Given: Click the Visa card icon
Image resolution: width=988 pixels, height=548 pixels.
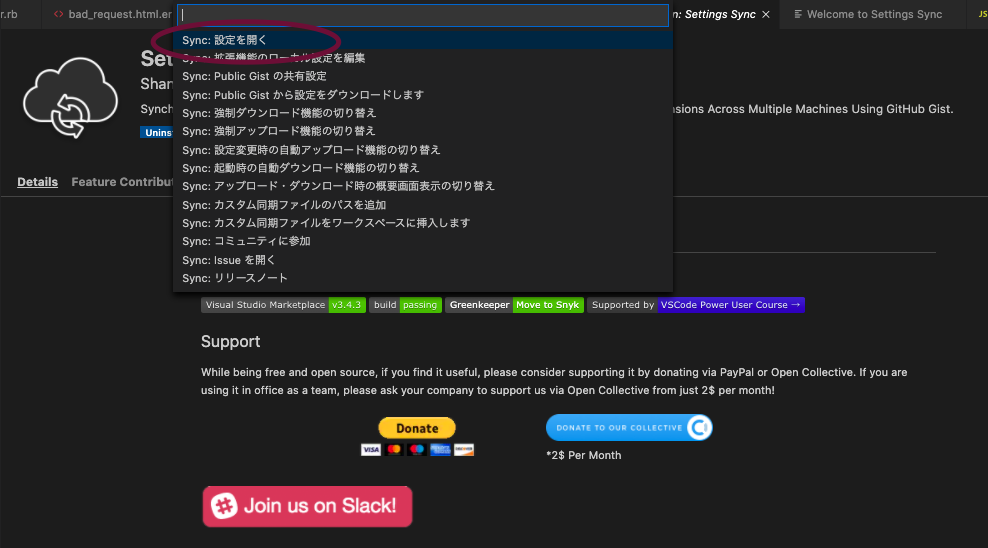Looking at the screenshot, I should click(x=370, y=450).
